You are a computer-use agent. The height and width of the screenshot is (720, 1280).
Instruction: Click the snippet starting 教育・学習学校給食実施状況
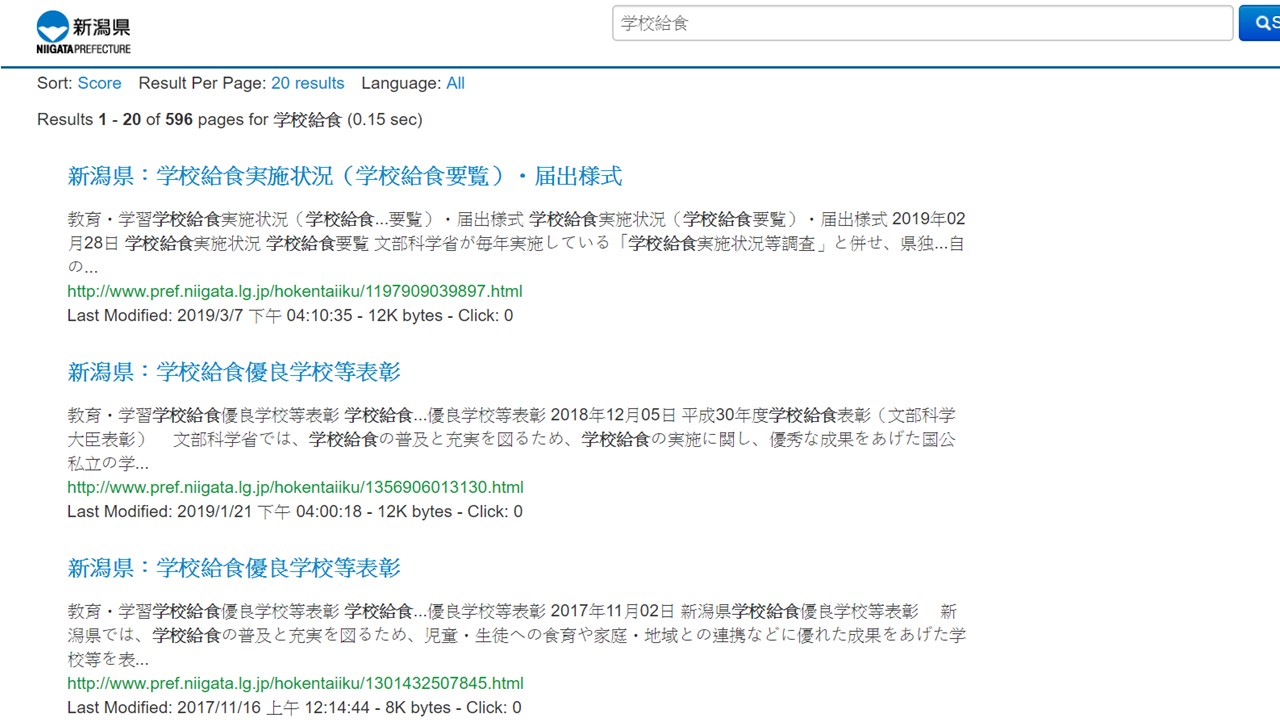(x=516, y=243)
